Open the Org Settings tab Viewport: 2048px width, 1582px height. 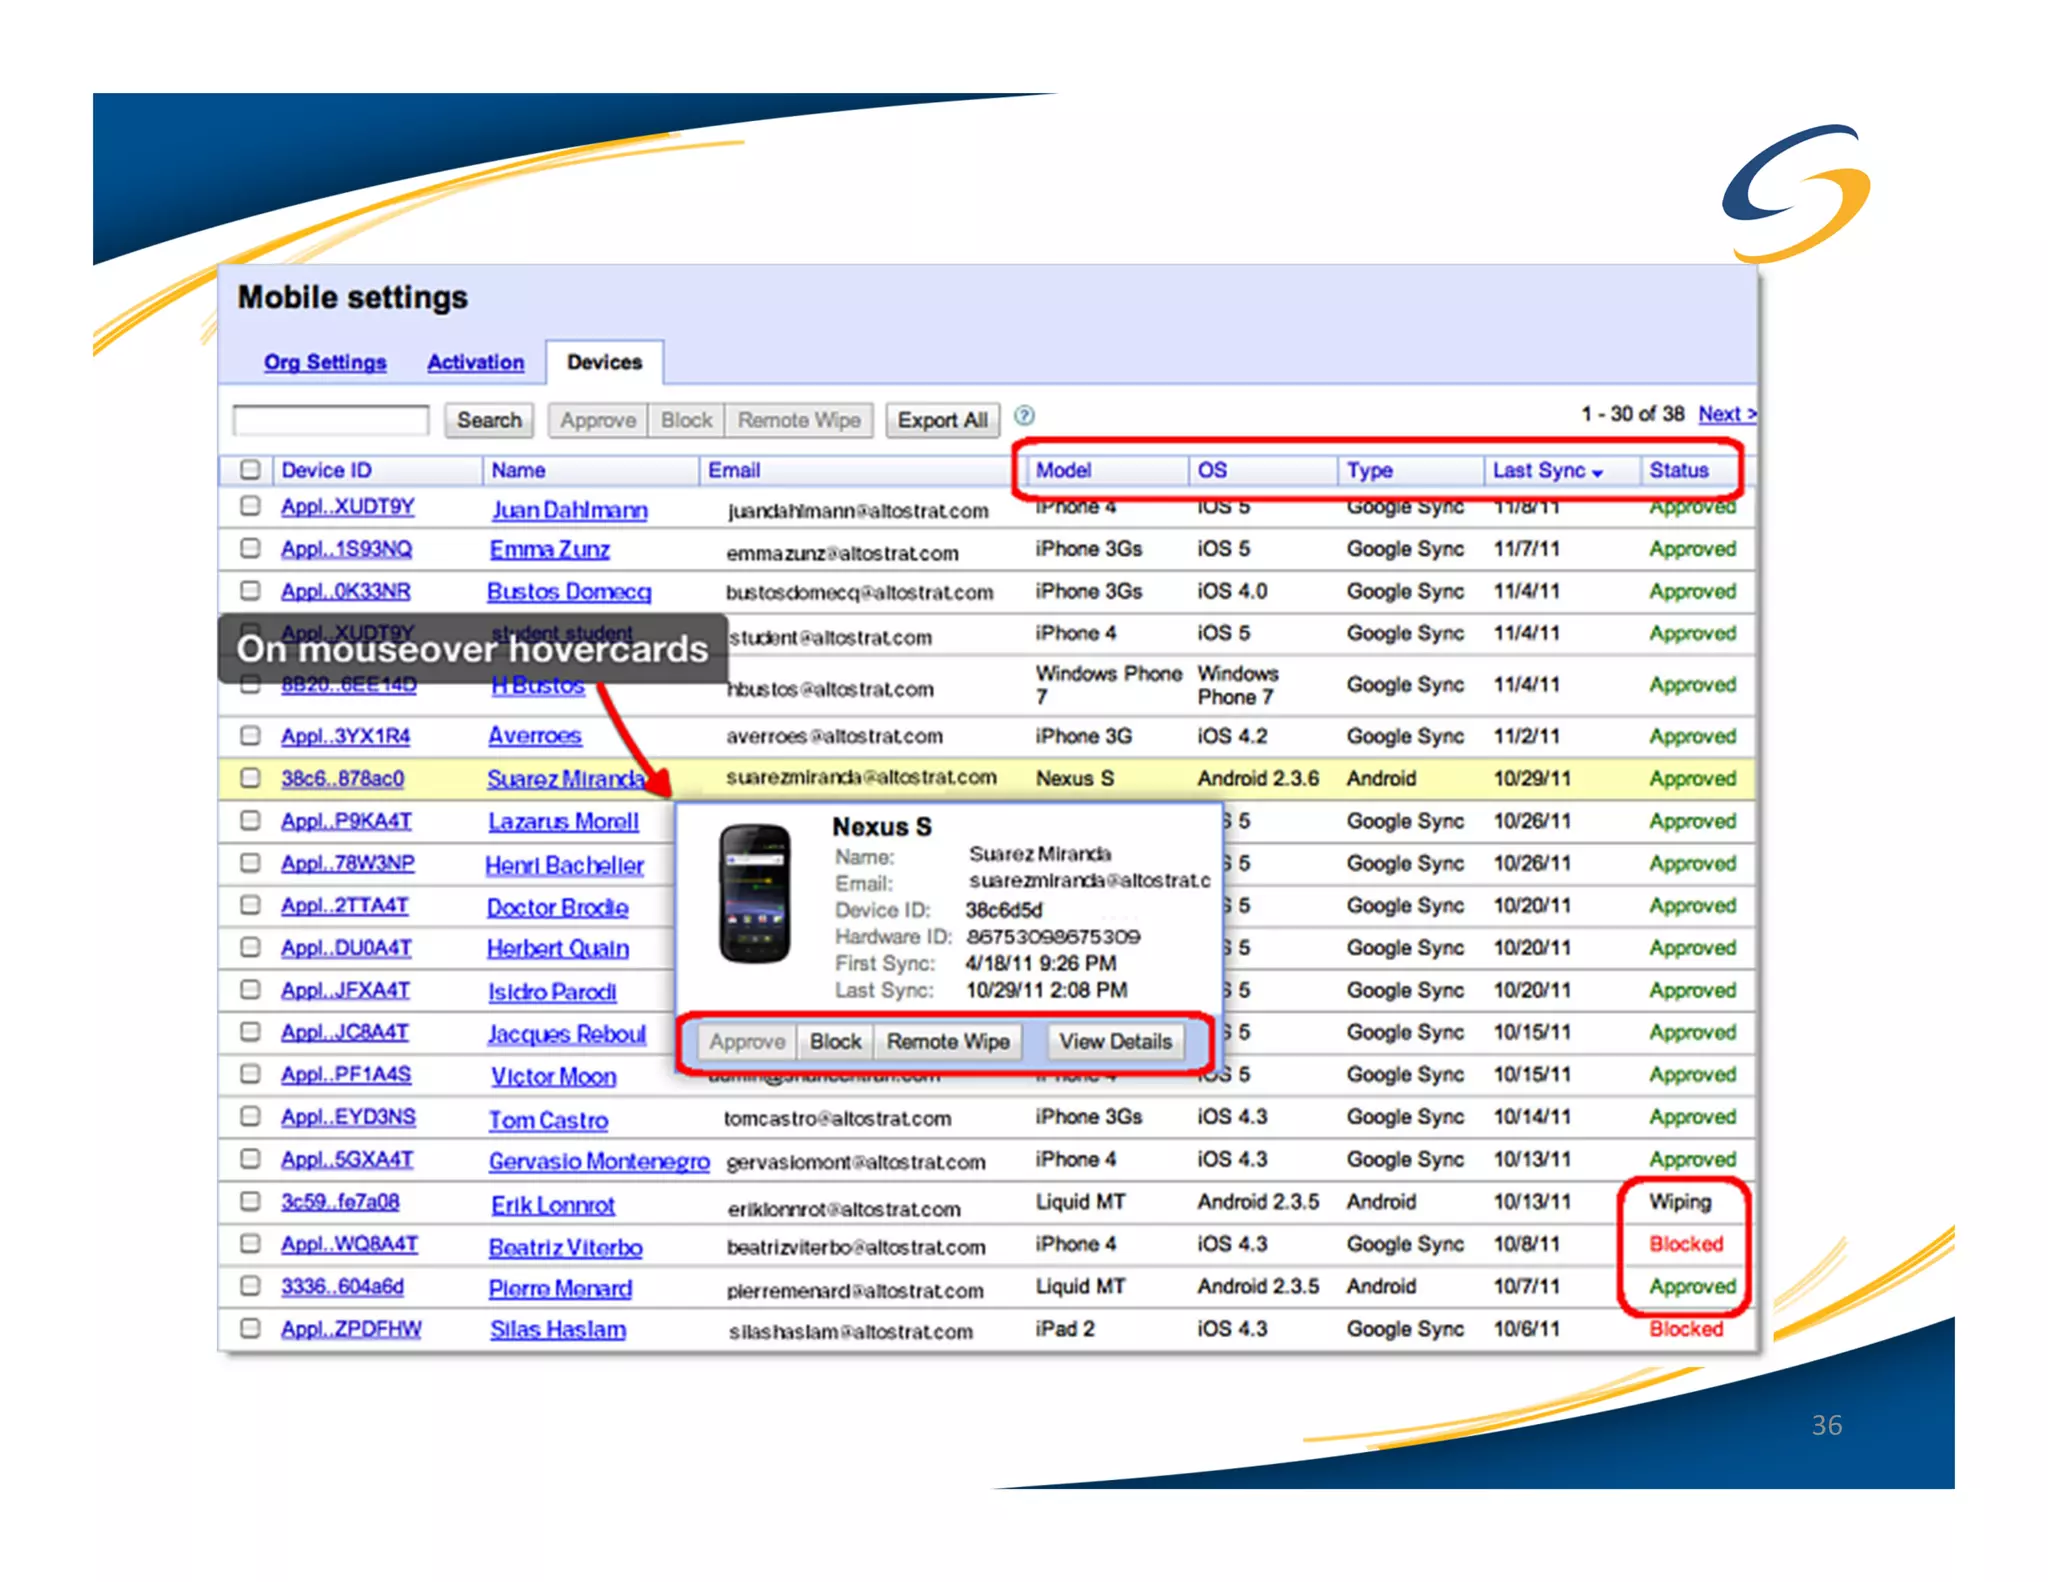[x=325, y=362]
